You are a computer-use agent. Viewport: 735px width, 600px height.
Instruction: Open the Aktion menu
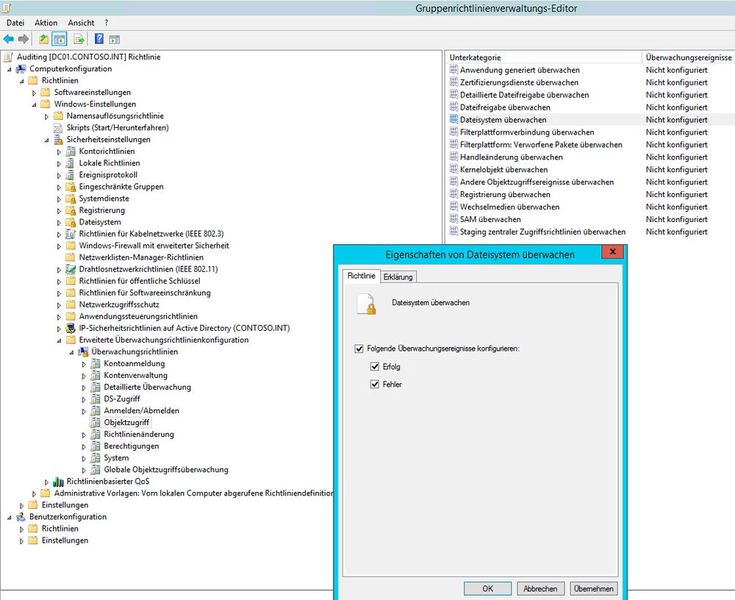46,22
